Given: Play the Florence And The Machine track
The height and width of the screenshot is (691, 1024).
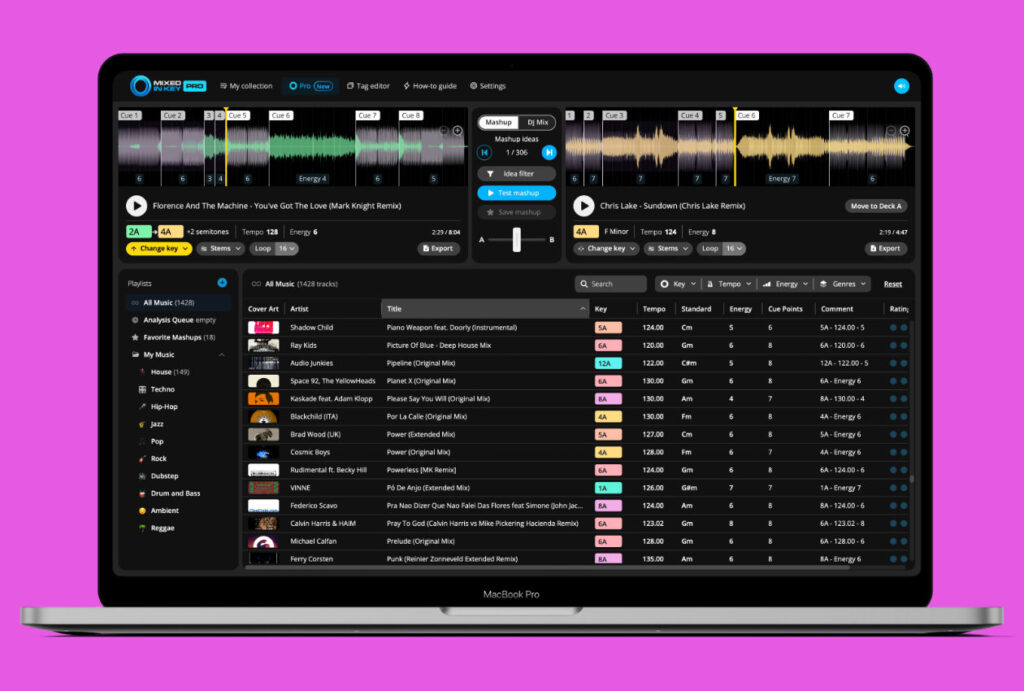Looking at the screenshot, I should coord(136,206).
